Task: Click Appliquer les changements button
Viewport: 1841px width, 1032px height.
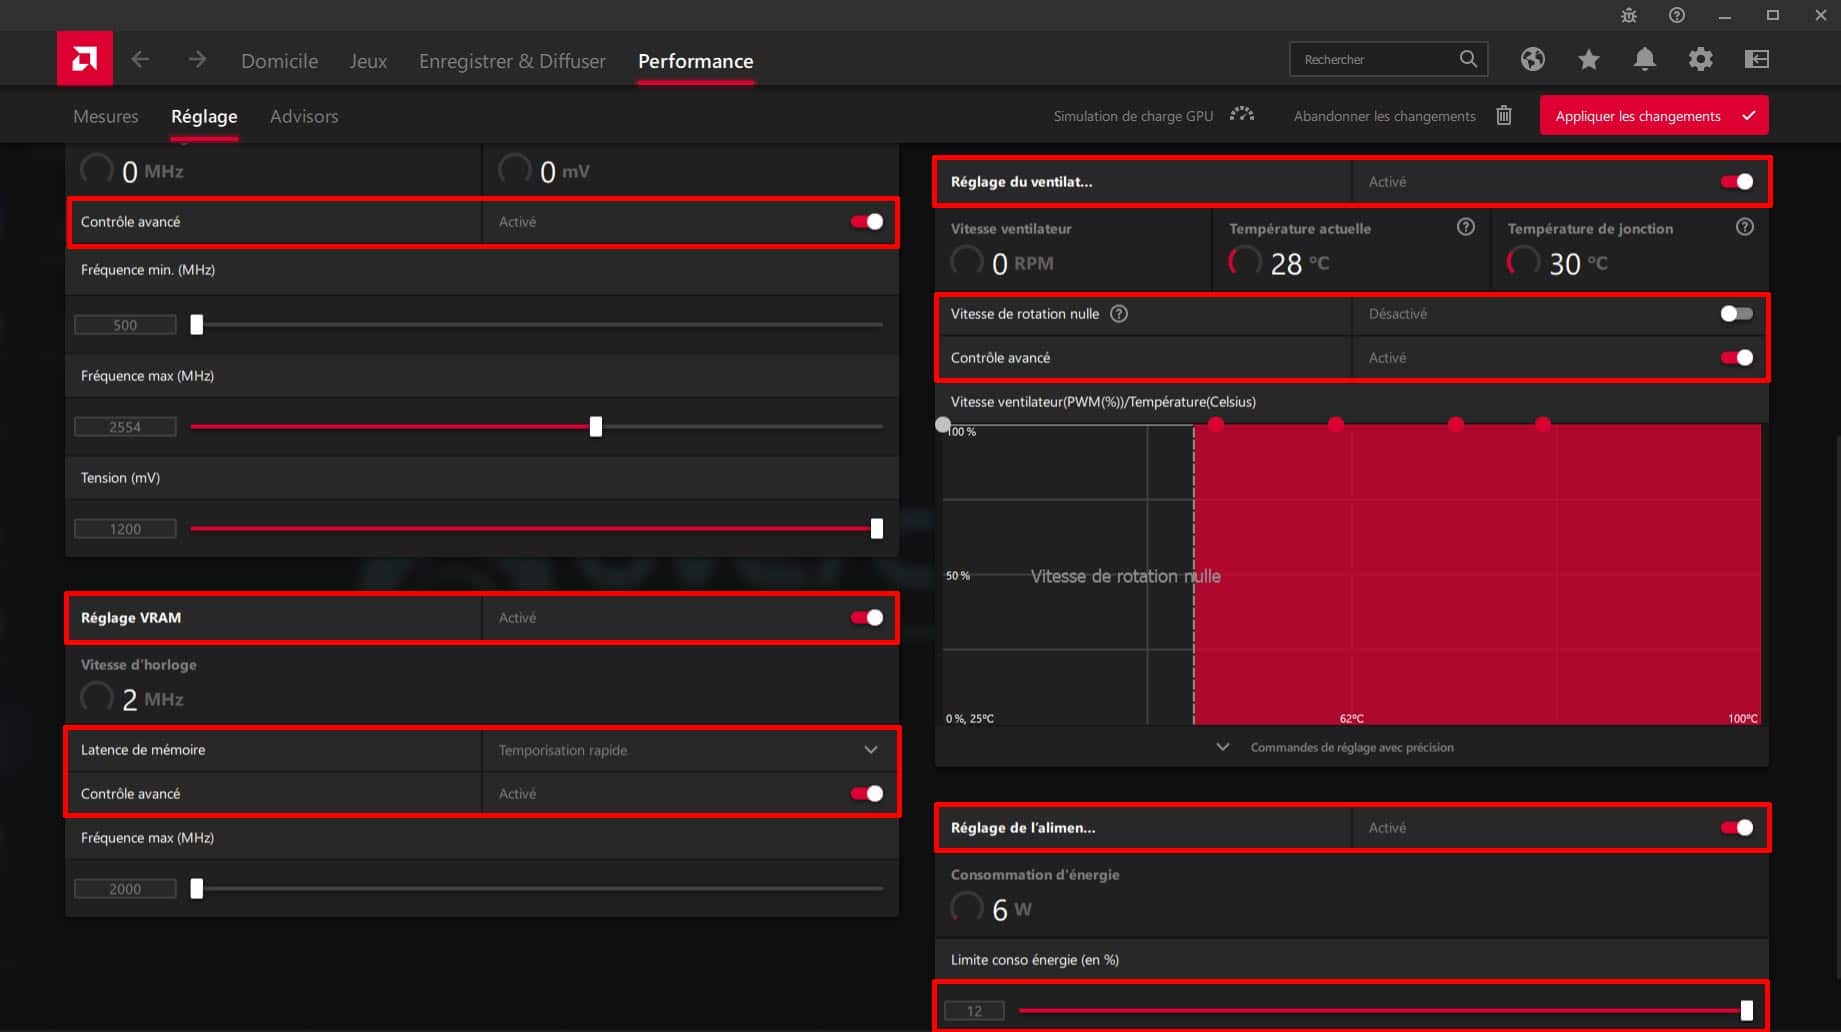Action: click(x=1654, y=115)
